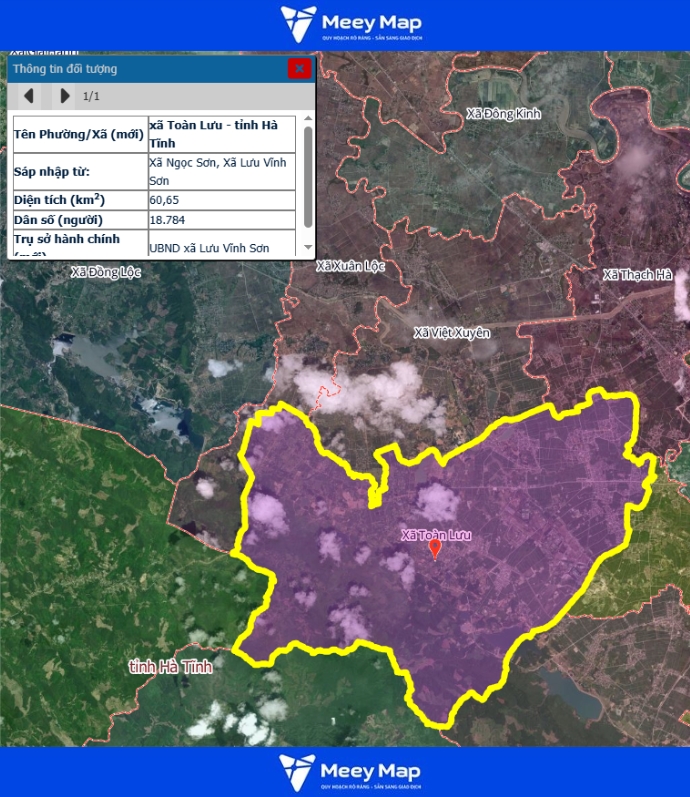Select Xã Đông Kinh on the map

pyautogui.click(x=503, y=114)
